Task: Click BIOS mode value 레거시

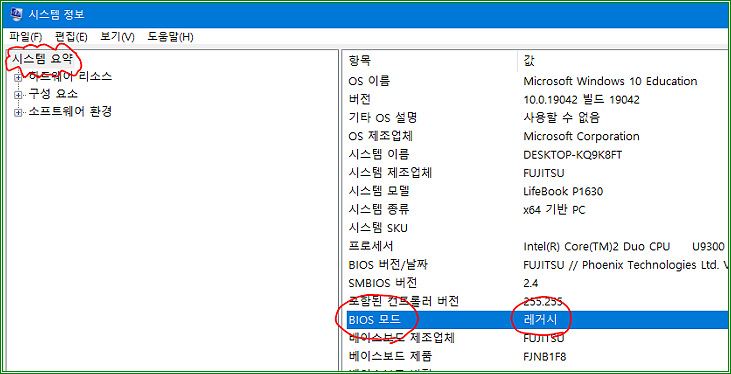Action: (541, 320)
